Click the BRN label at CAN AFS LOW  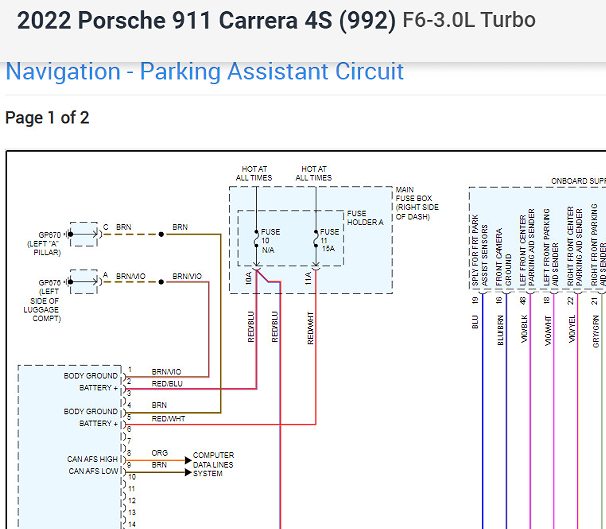[x=159, y=464]
